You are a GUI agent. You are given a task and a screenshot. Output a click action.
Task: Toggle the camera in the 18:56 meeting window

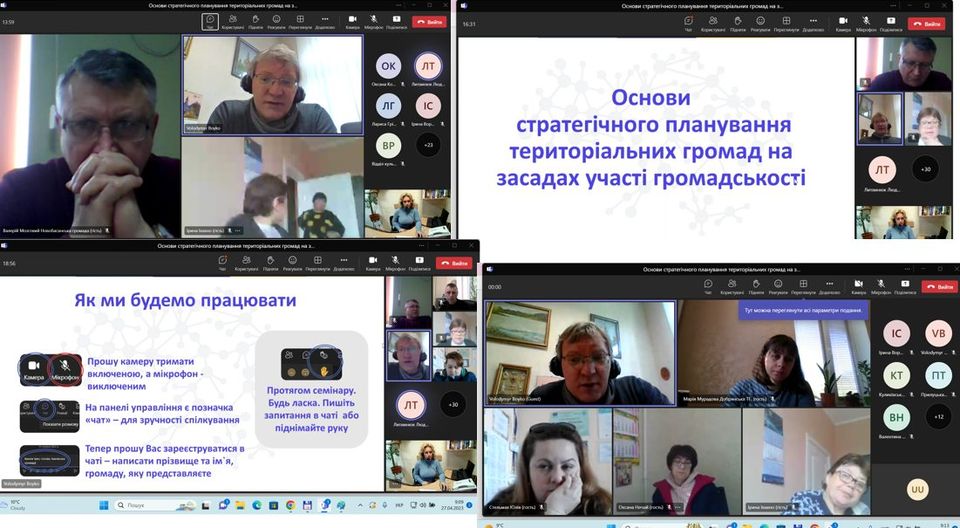373,263
